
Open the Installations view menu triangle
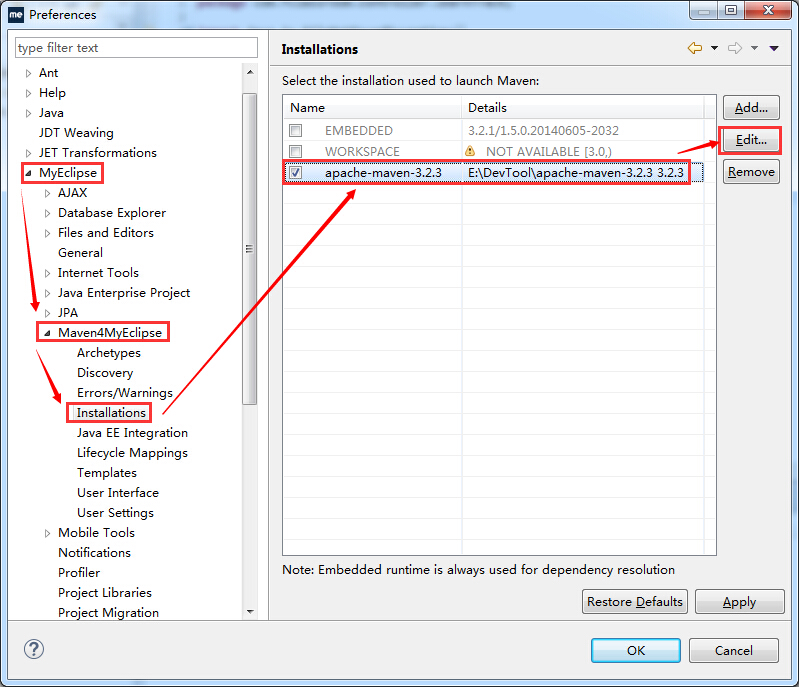pos(774,48)
